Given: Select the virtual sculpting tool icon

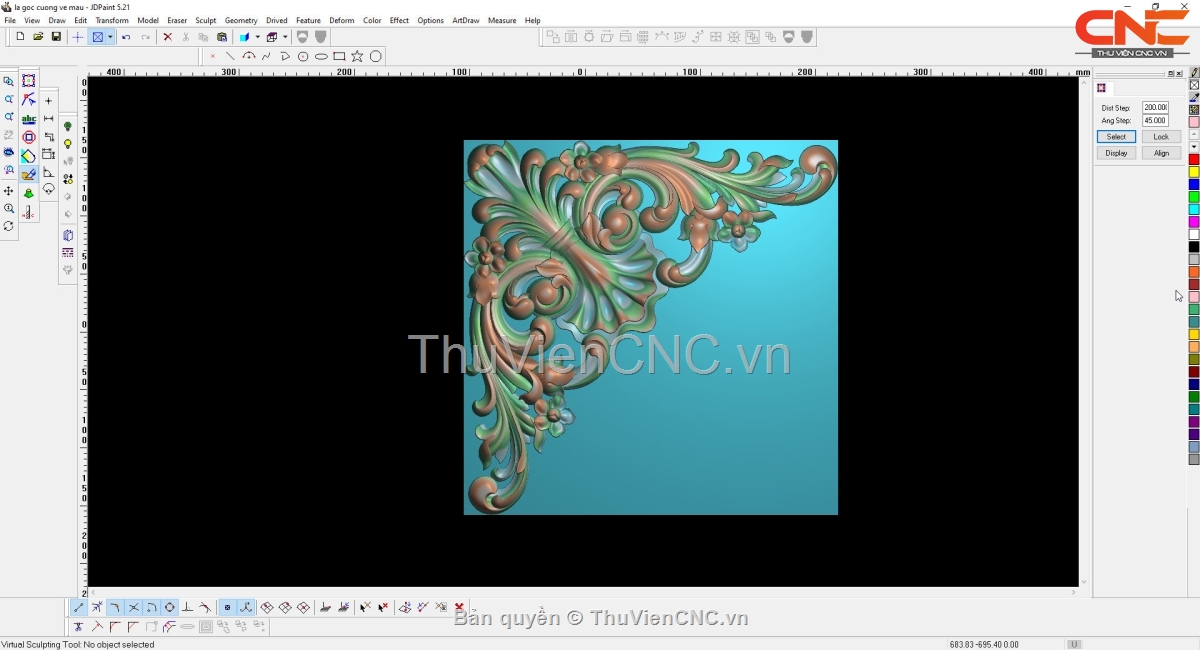Looking at the screenshot, I should [28, 174].
